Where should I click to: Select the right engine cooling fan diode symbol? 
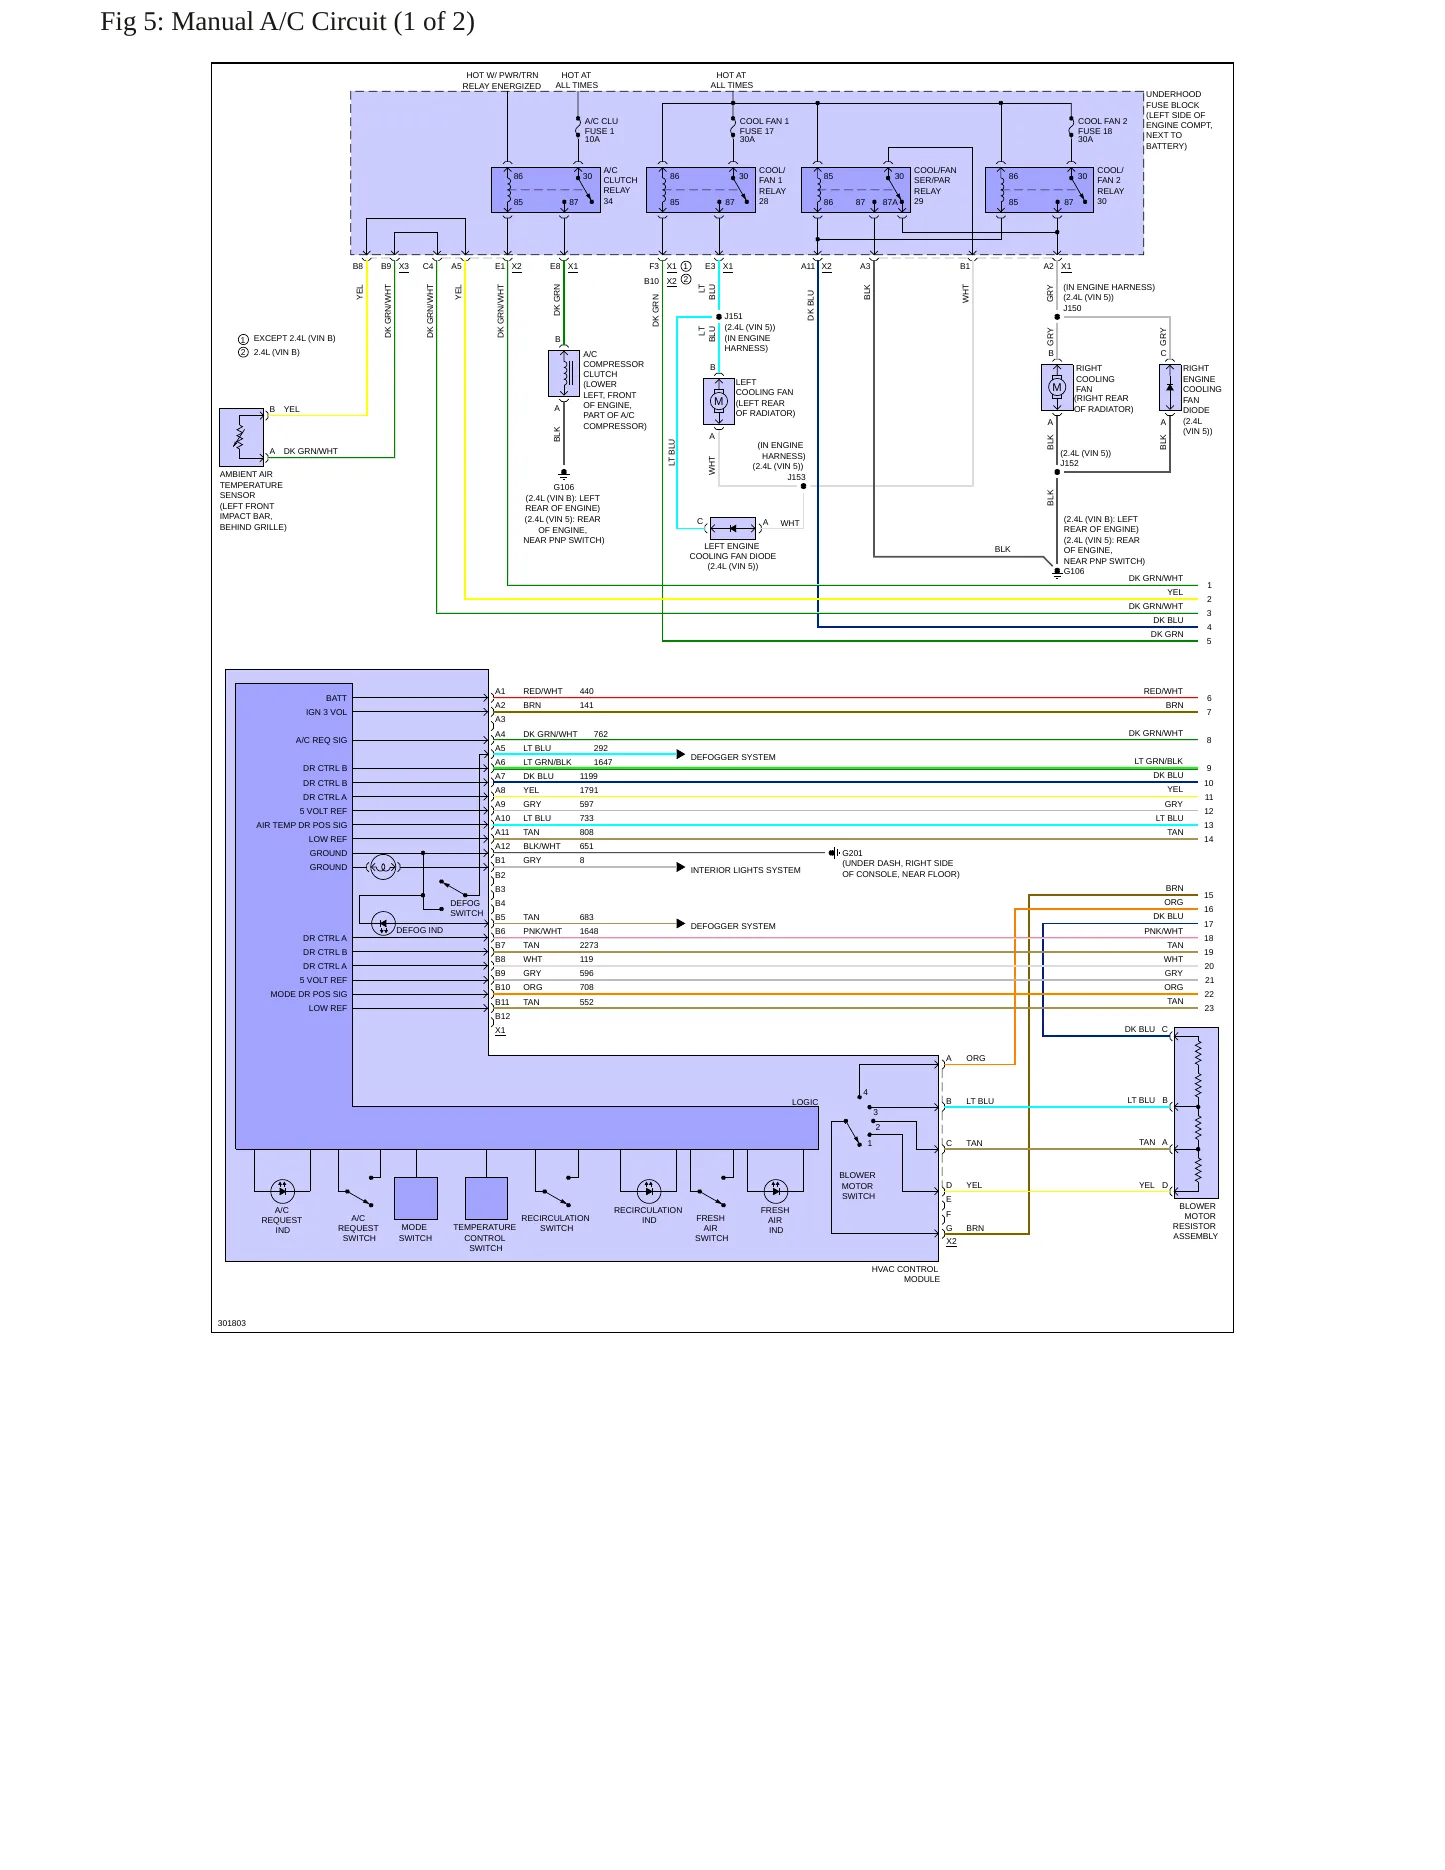(1170, 388)
